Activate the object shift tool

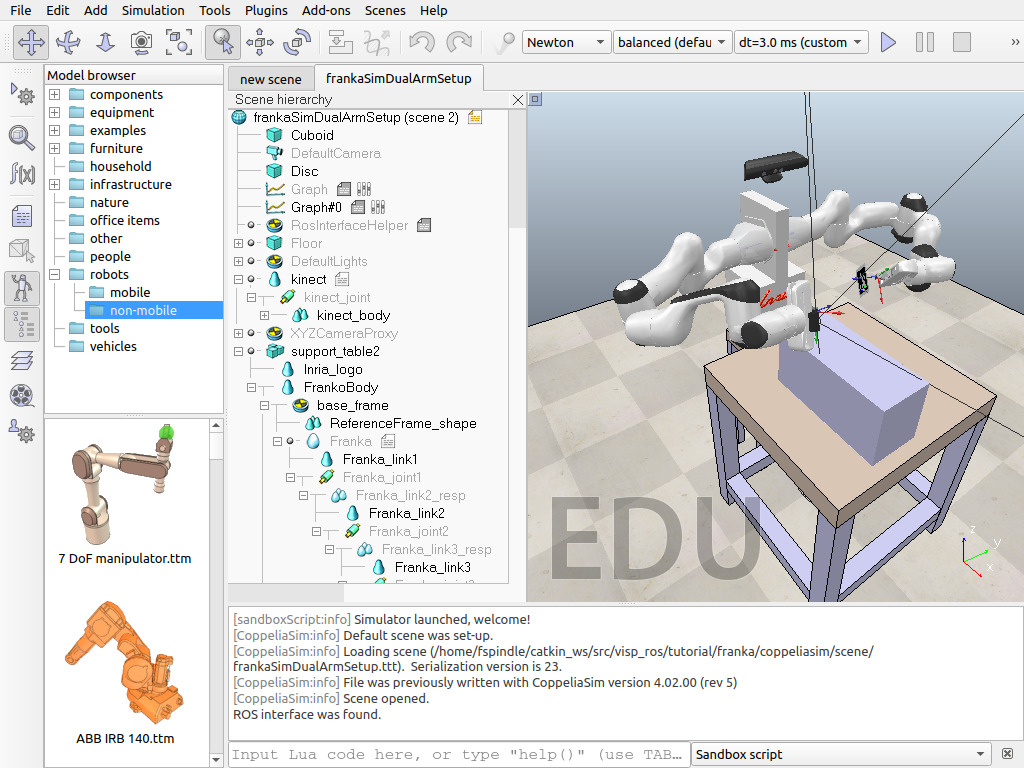[x=260, y=42]
